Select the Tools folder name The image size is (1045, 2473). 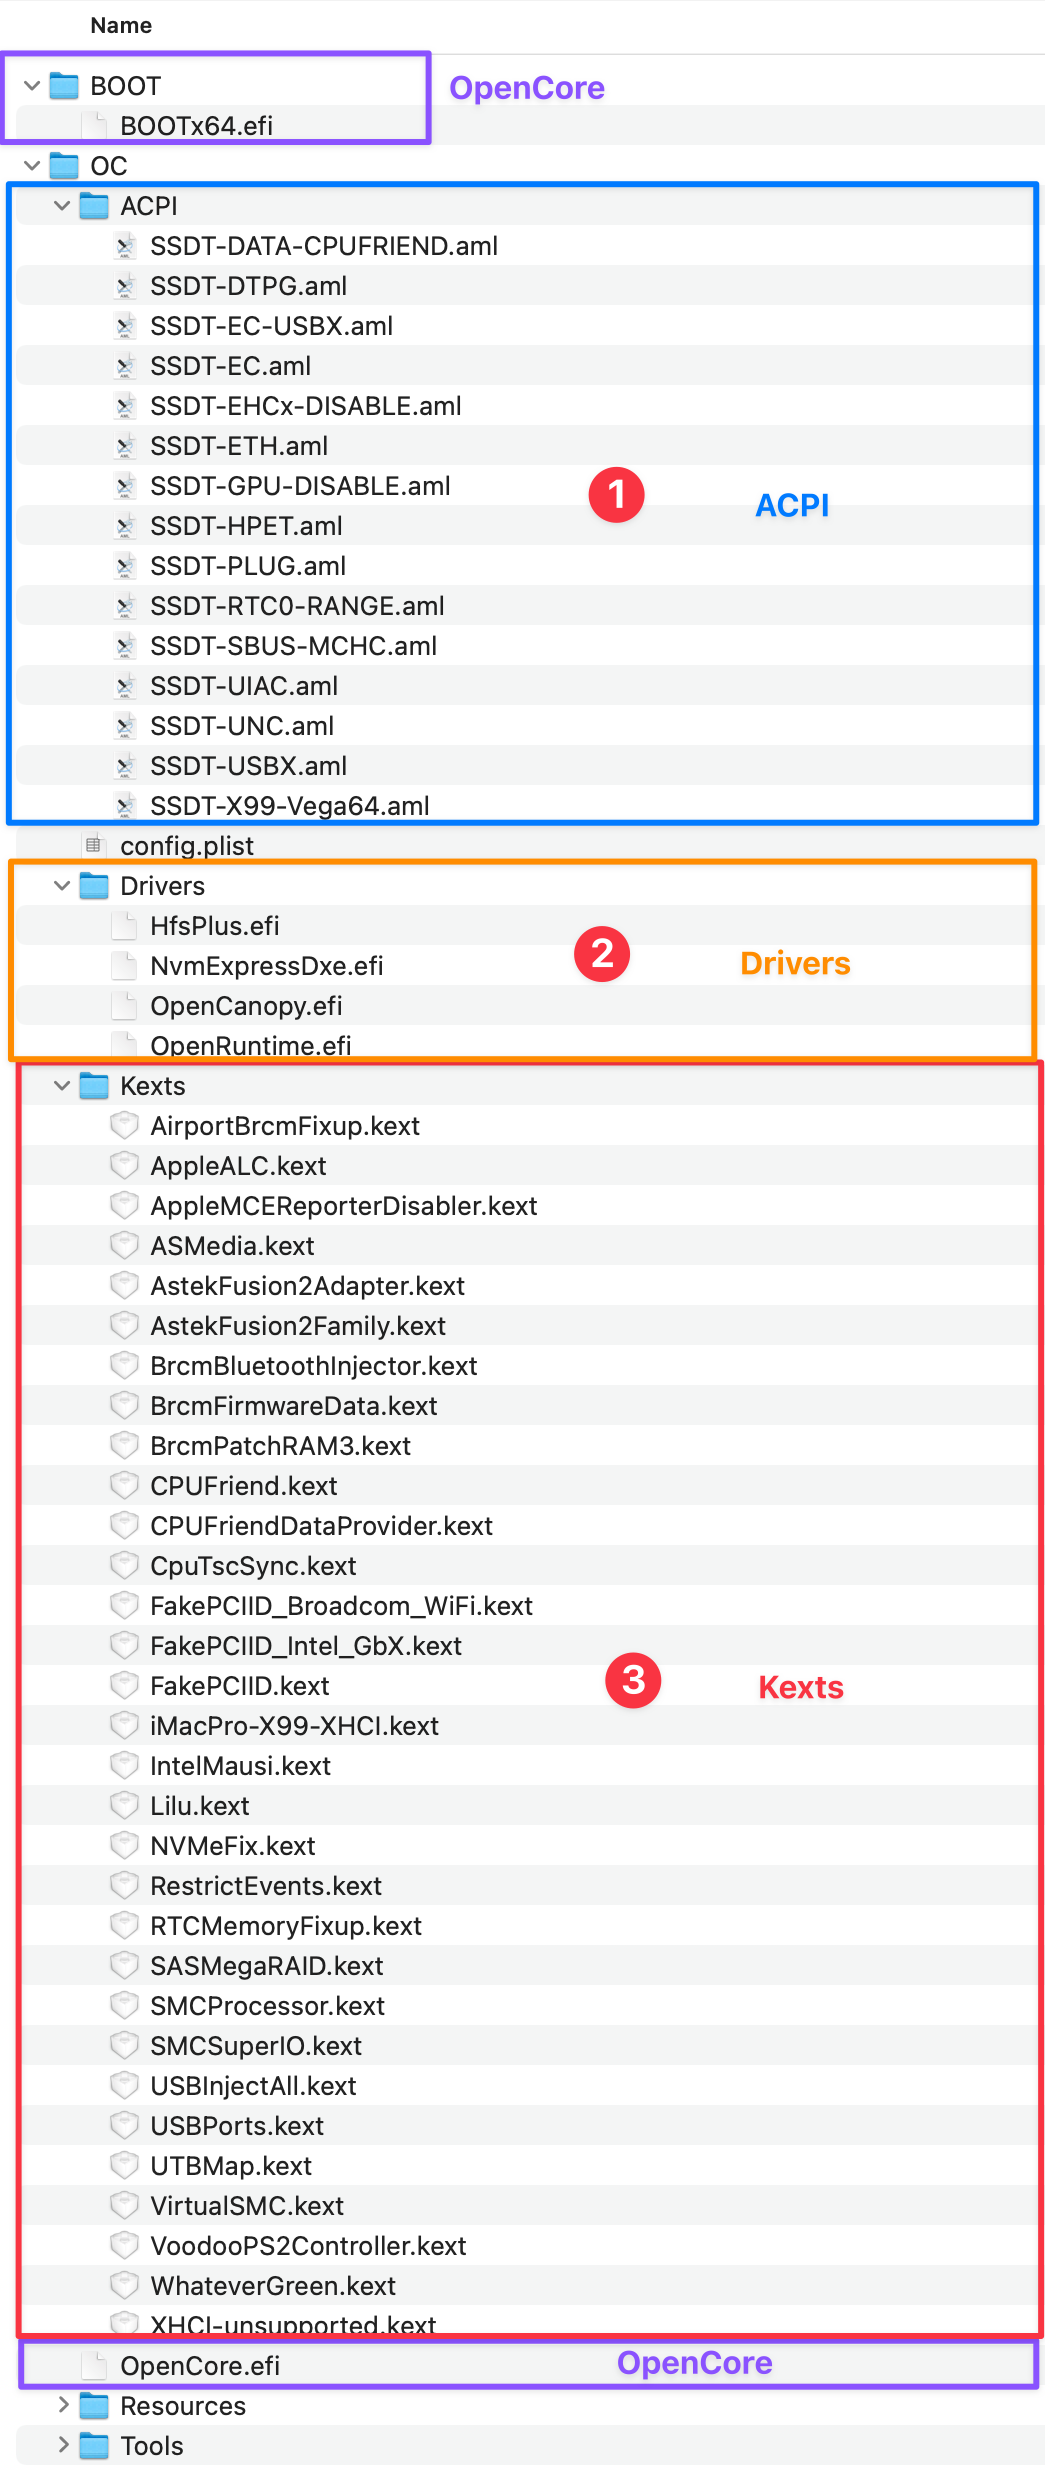pos(152,2446)
